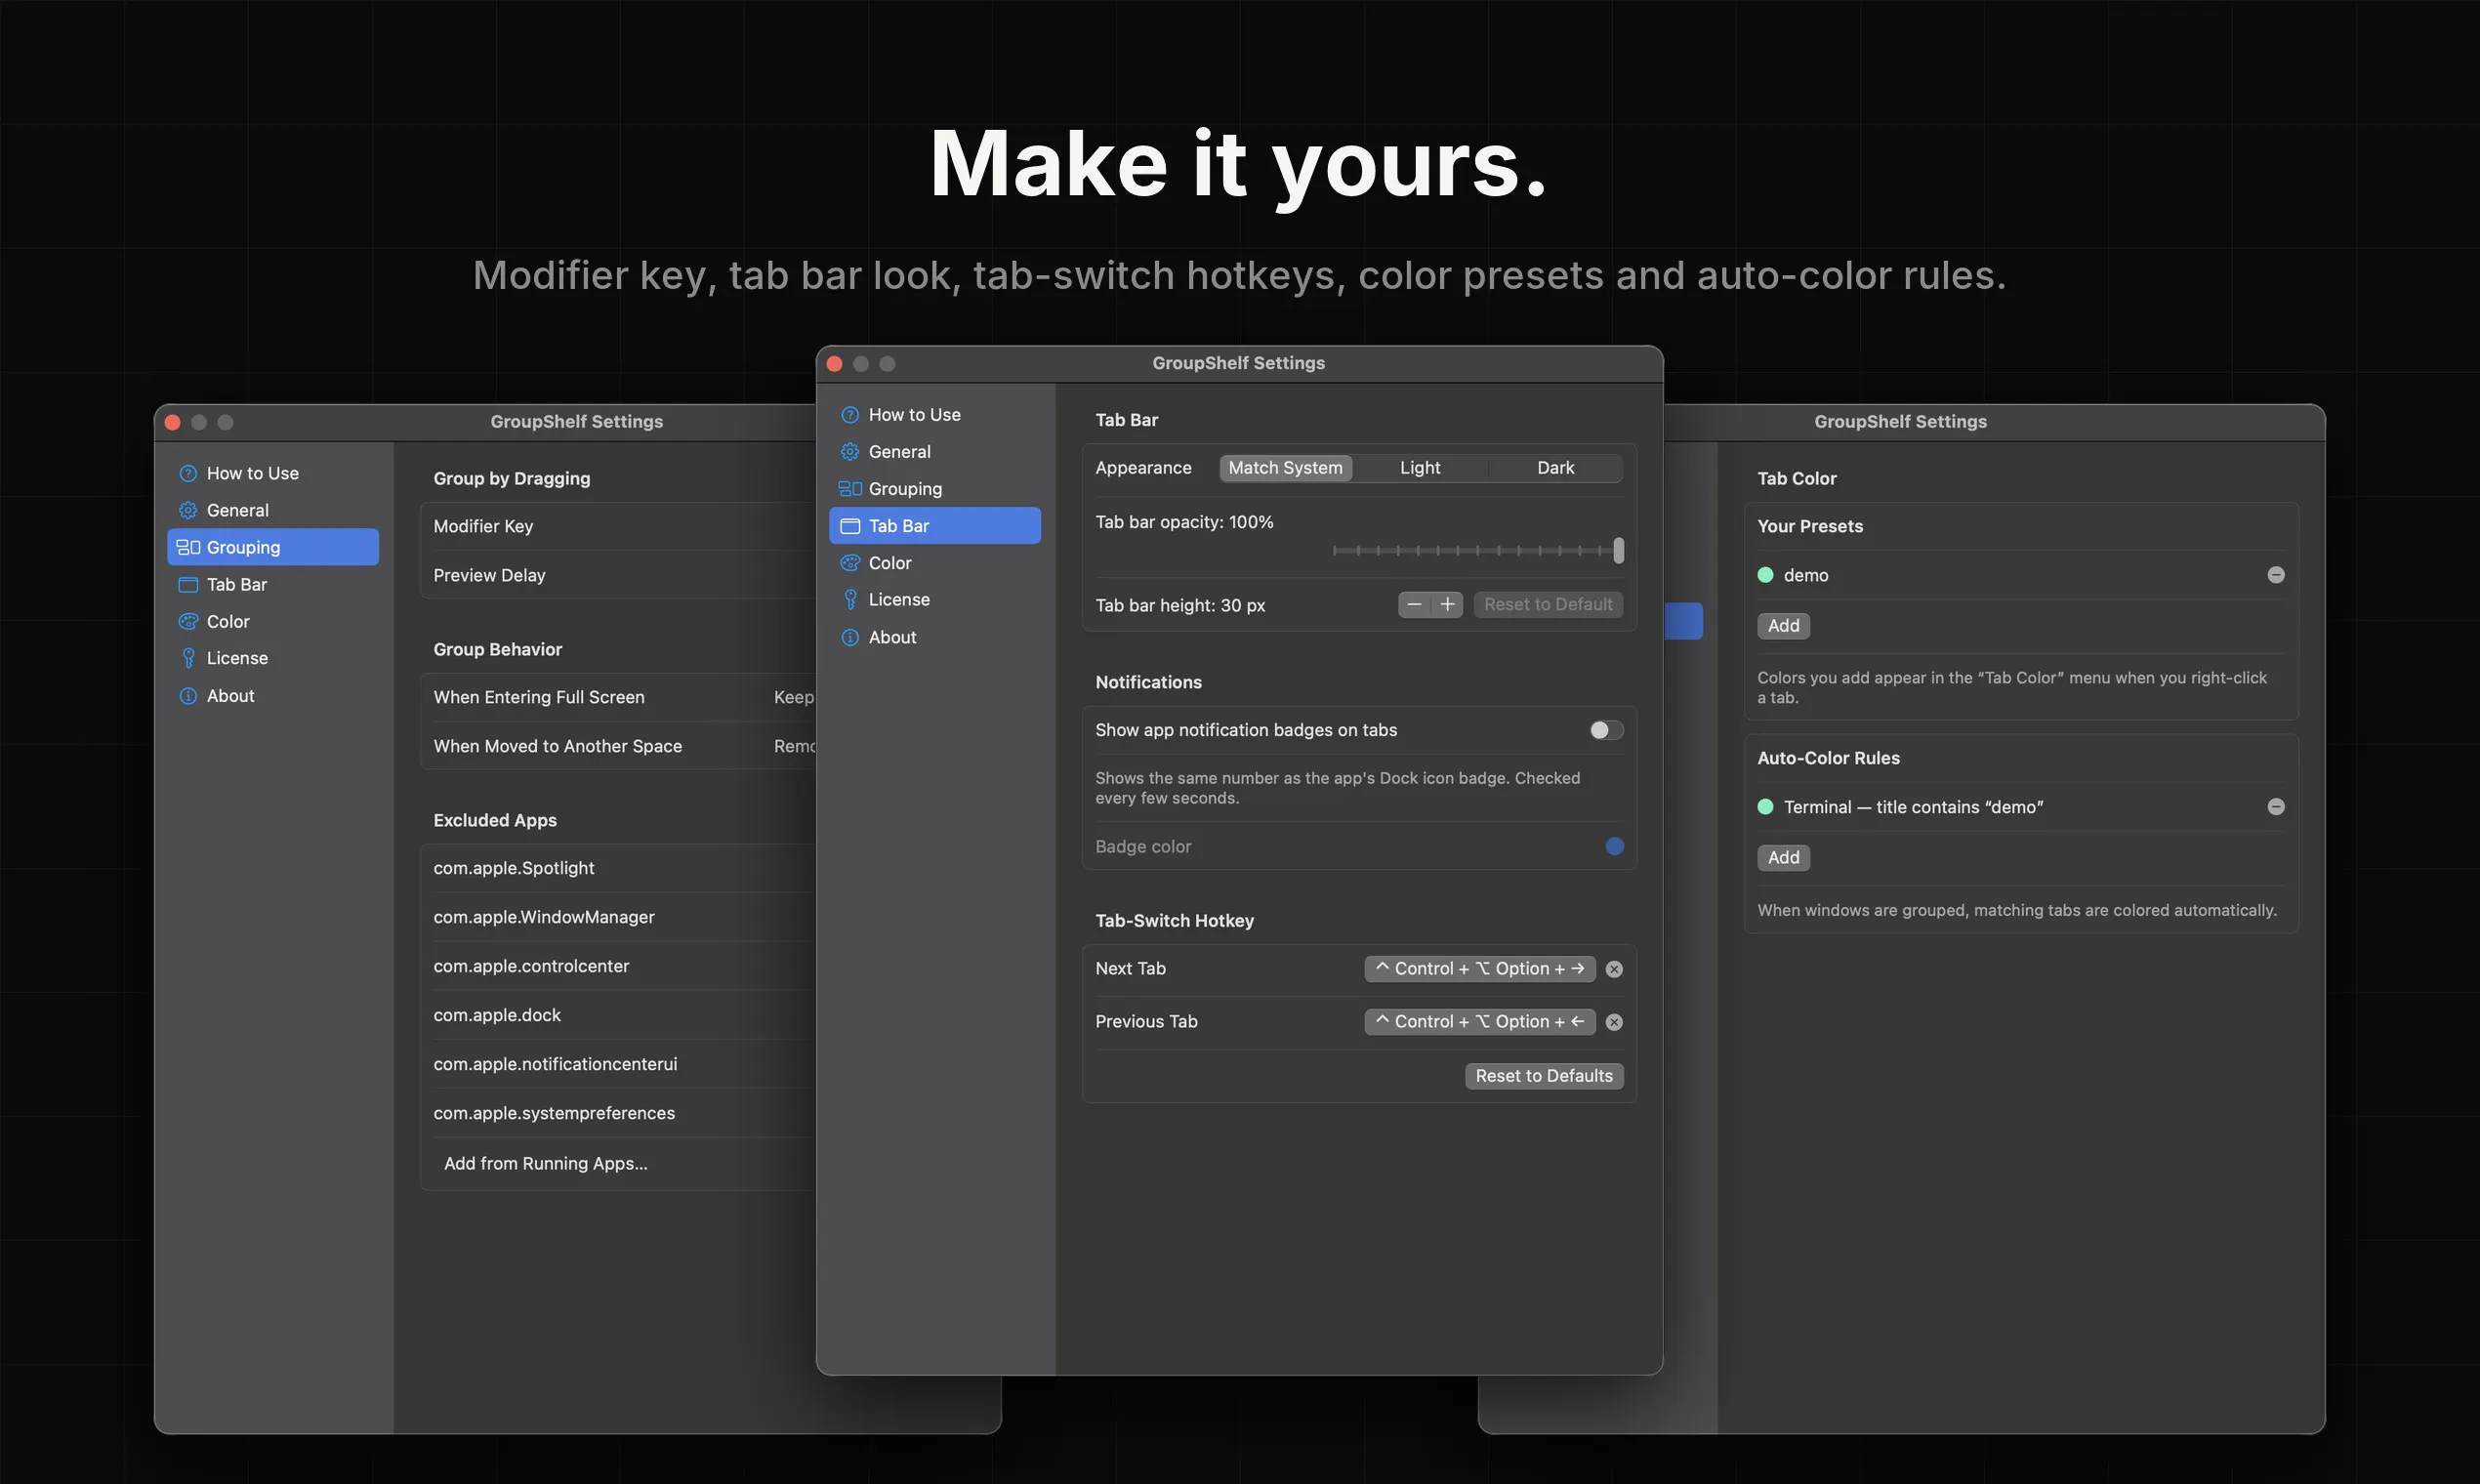2480x1484 pixels.
Task: Select General in the Grouping settings window sidebar
Action: click(x=272, y=510)
